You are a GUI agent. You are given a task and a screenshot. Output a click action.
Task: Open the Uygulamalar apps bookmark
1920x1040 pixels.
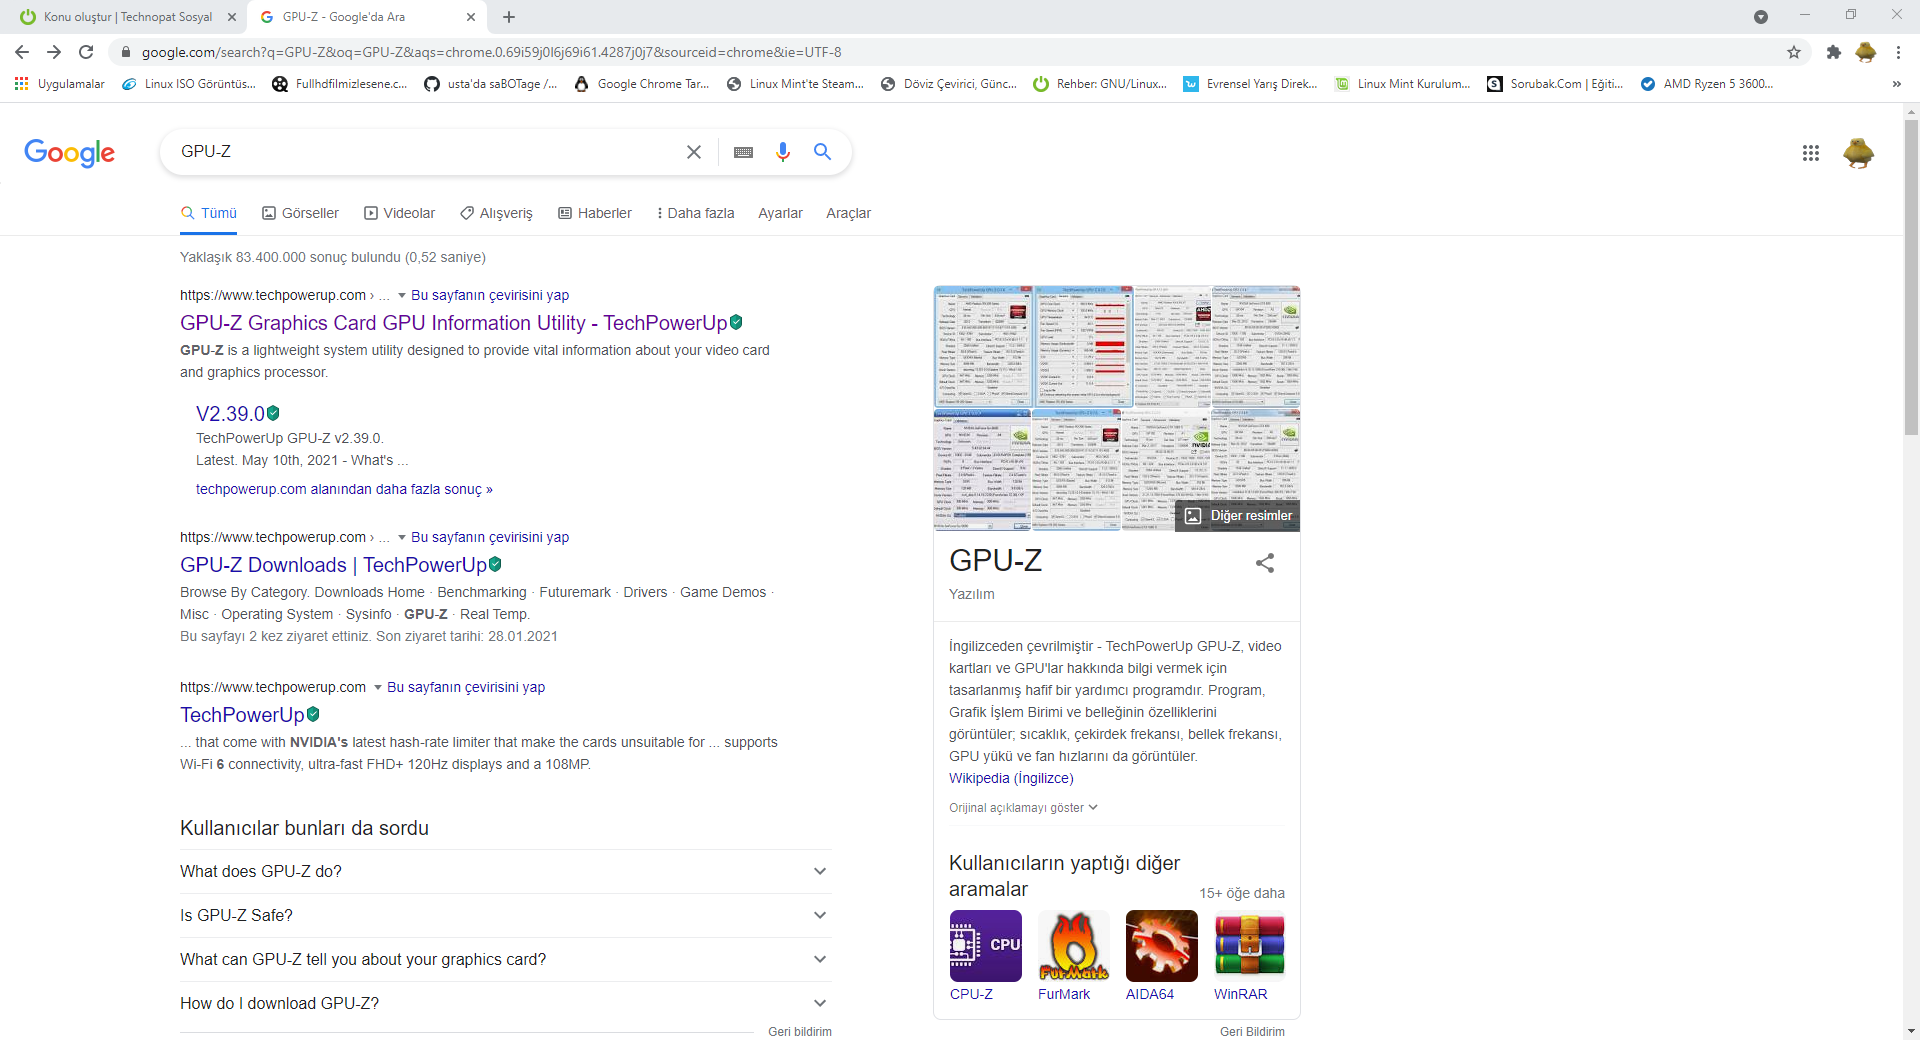click(60, 84)
